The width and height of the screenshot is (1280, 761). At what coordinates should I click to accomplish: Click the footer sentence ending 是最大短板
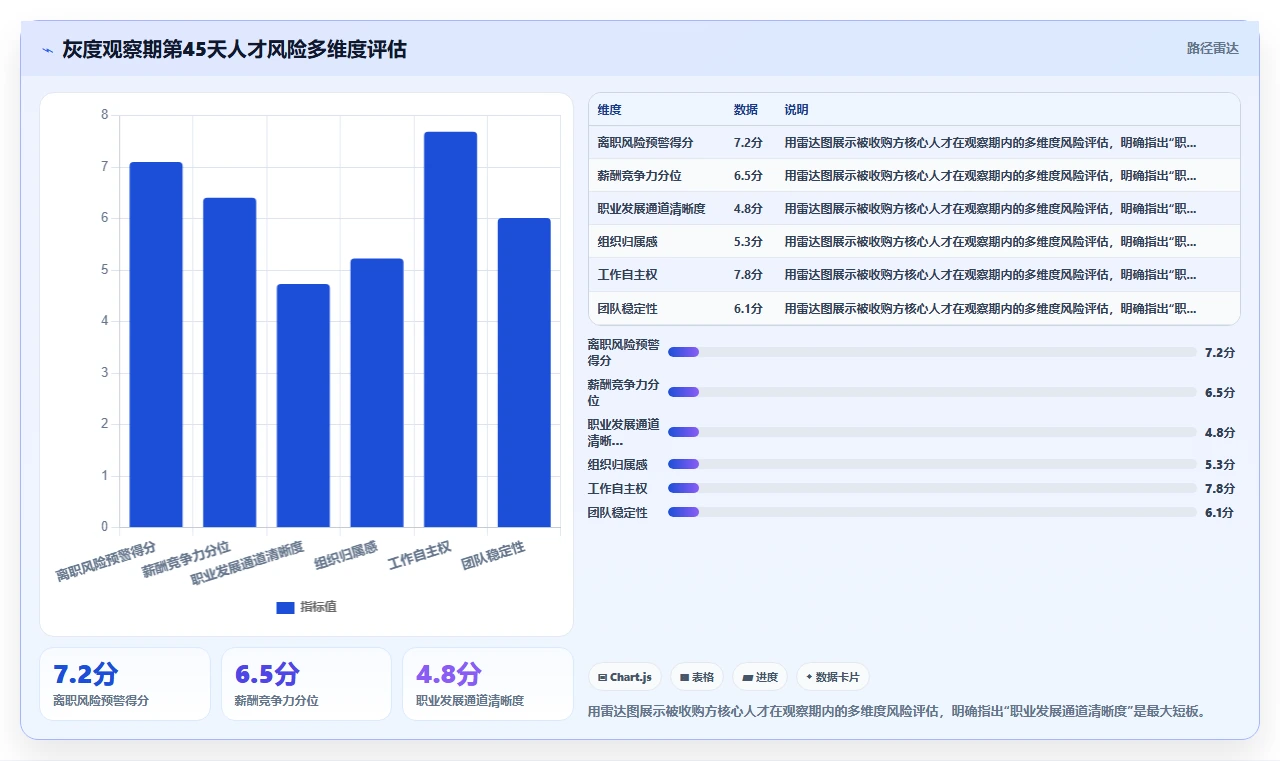[898, 711]
